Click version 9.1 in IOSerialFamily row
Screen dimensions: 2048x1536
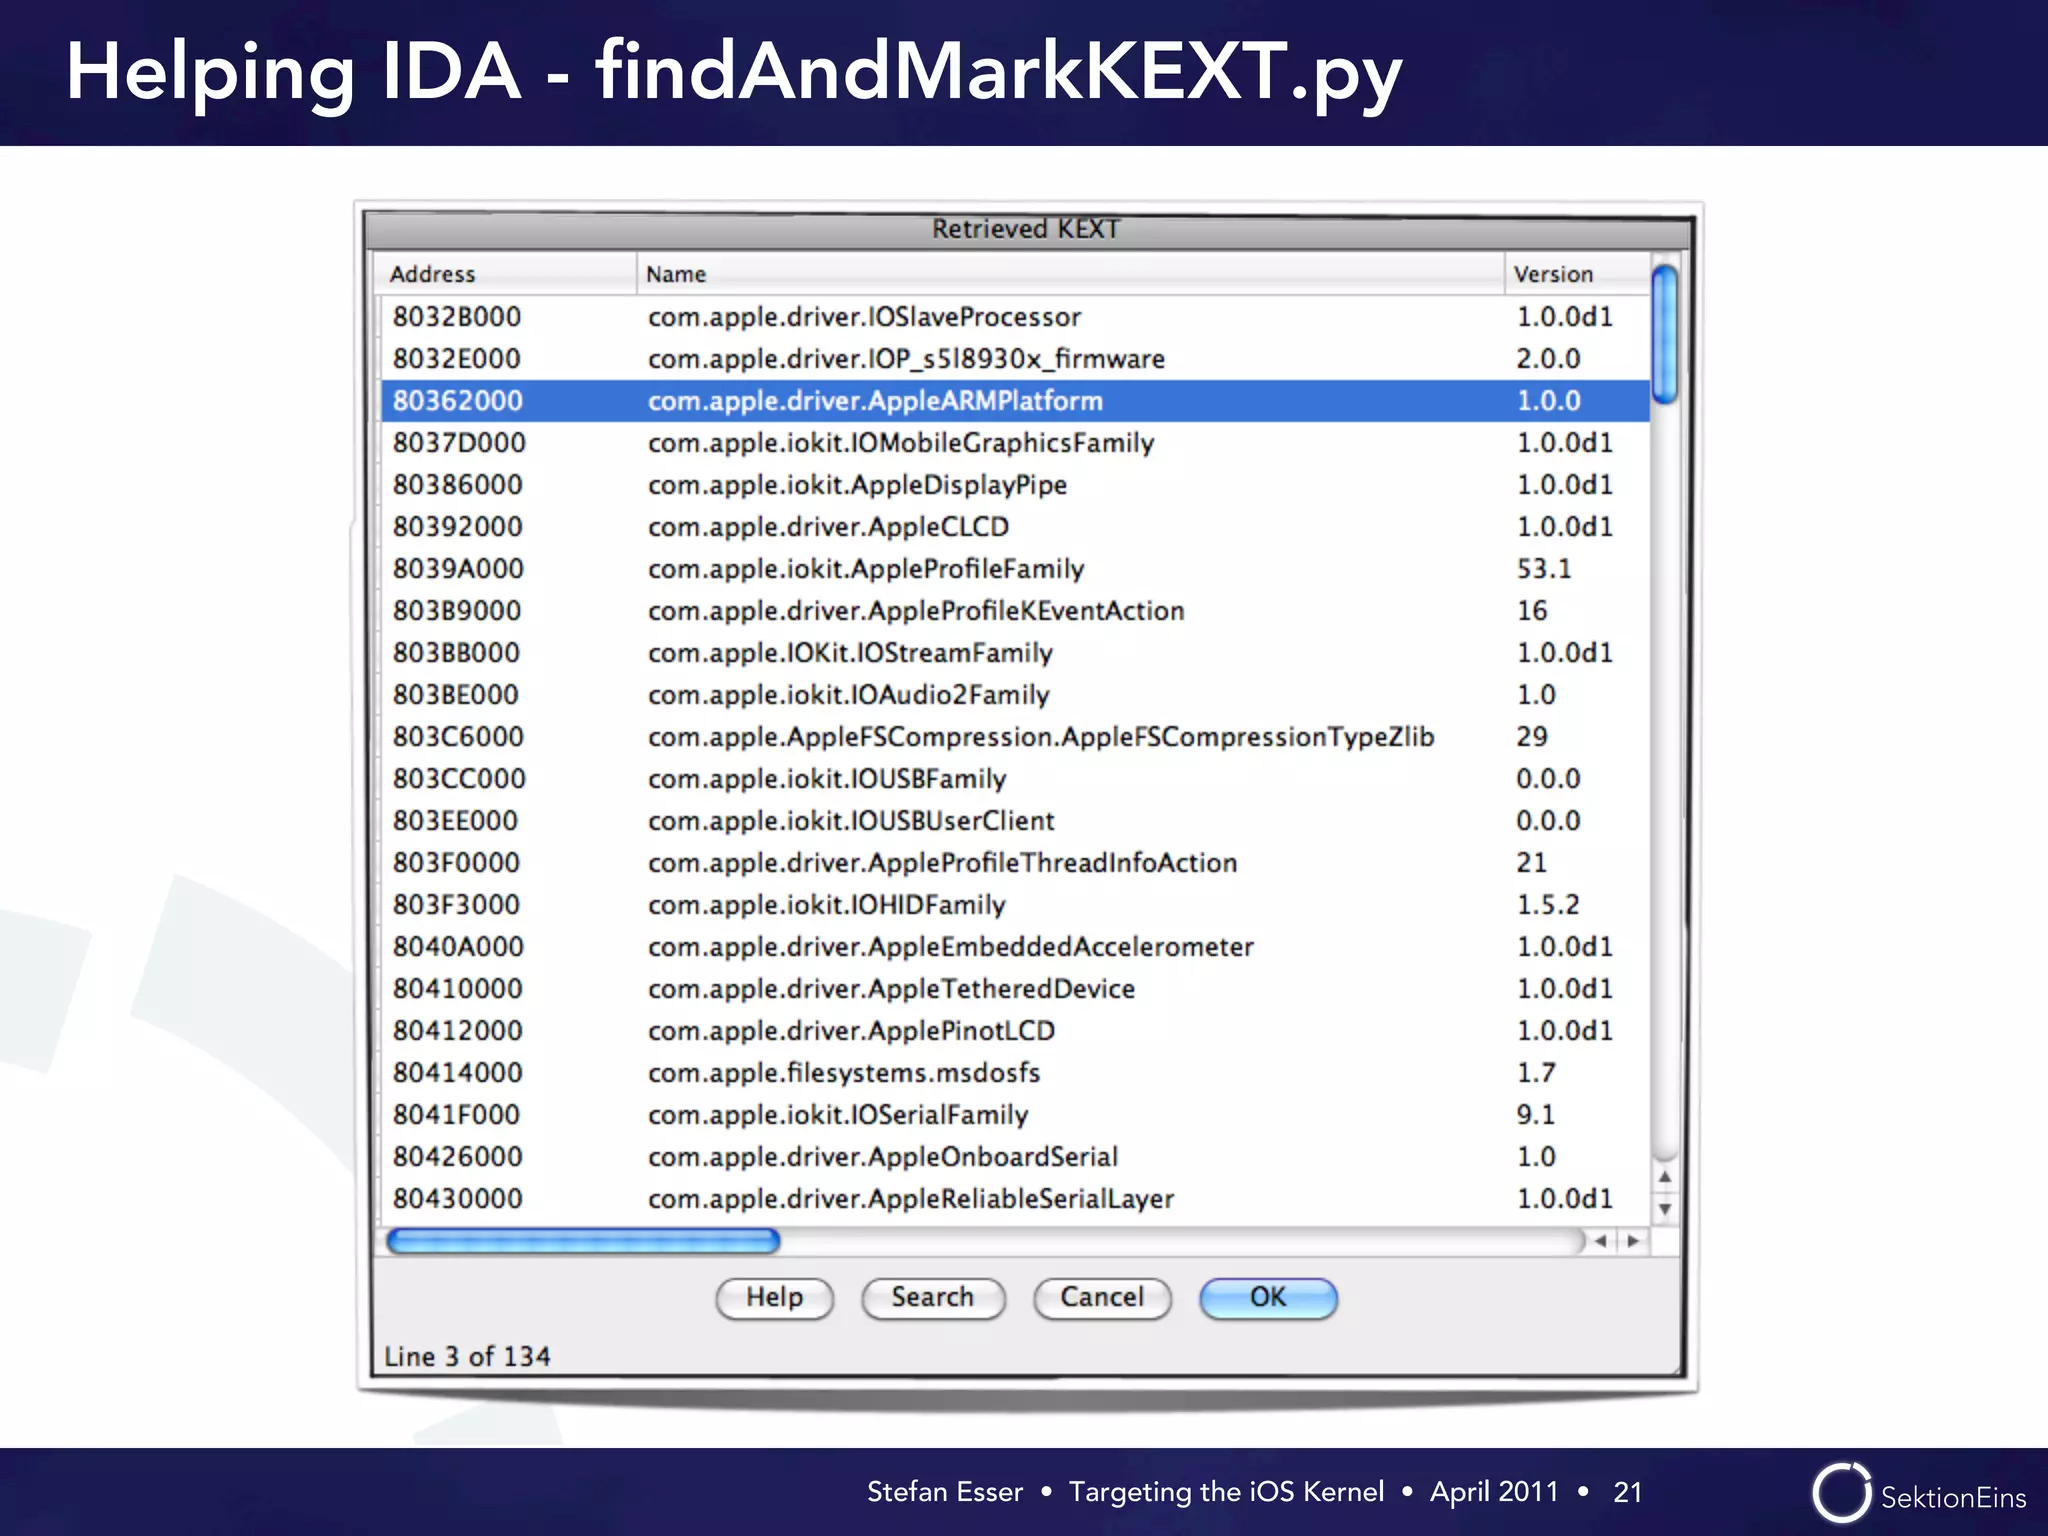1536,1115
